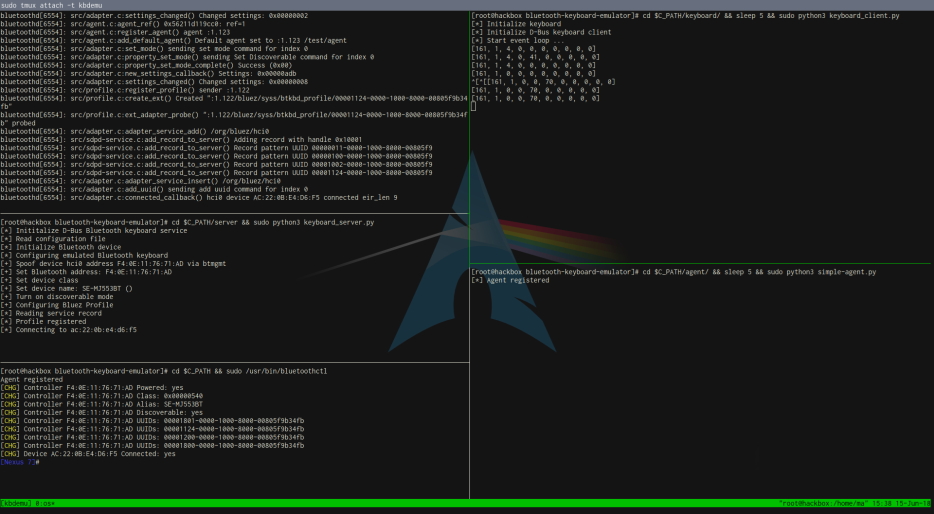Click the kbdemu session name in status bar

(x=16, y=503)
